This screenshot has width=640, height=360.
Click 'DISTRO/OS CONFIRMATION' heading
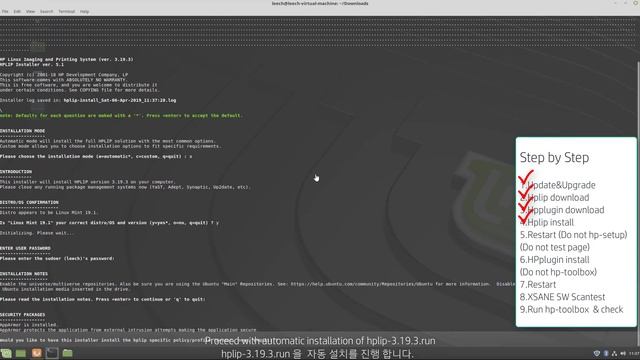[29, 202]
